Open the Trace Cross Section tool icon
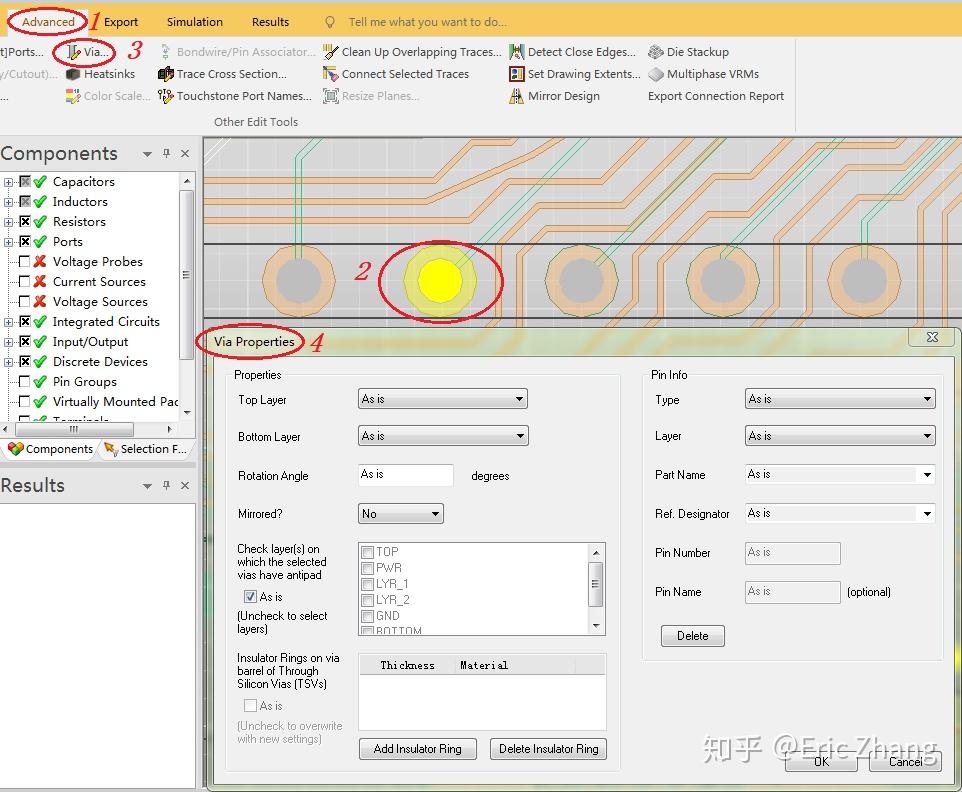This screenshot has width=962, height=792. (166, 74)
